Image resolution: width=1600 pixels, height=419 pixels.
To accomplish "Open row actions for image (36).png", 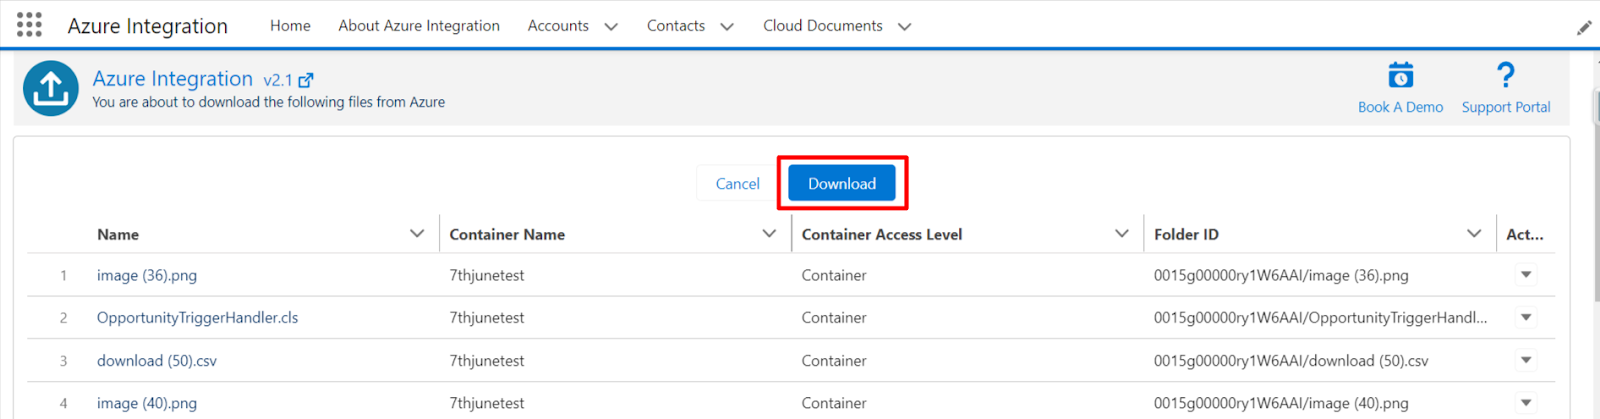I will (x=1526, y=274).
